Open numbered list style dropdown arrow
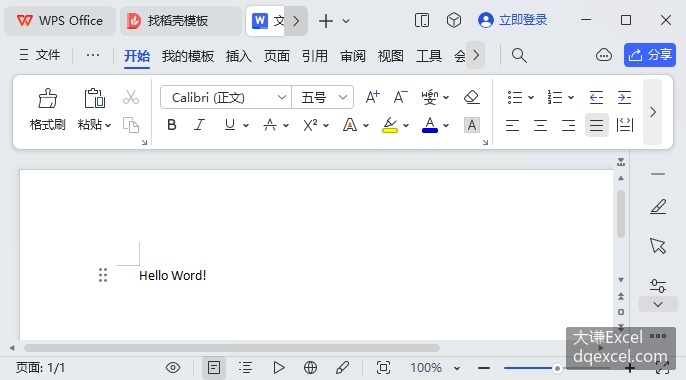The height and width of the screenshot is (380, 686). 570,97
